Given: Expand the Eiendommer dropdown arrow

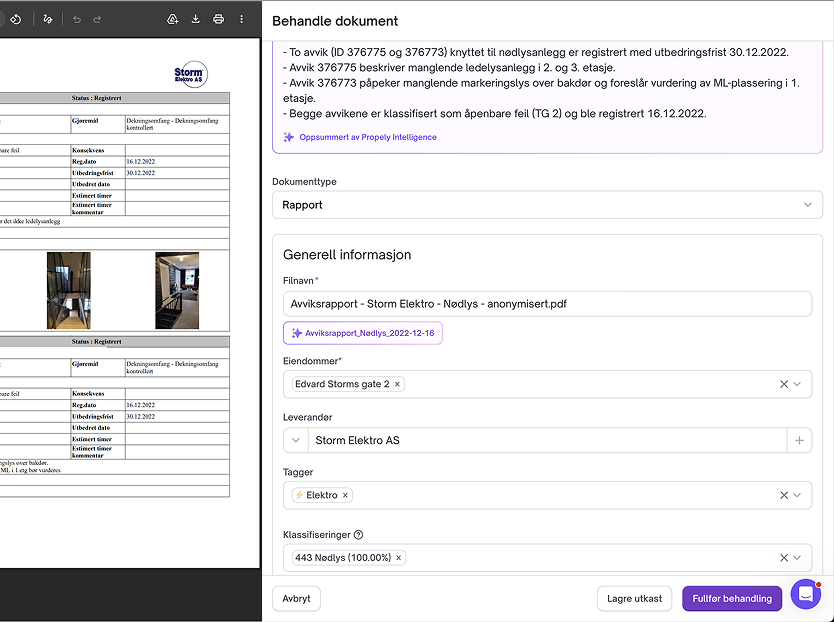Looking at the screenshot, I should pyautogui.click(x=797, y=384).
